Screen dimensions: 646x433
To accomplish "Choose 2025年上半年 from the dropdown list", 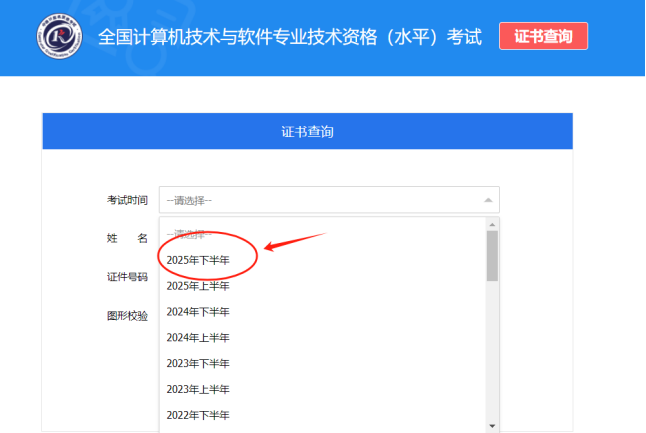I will (322, 286).
